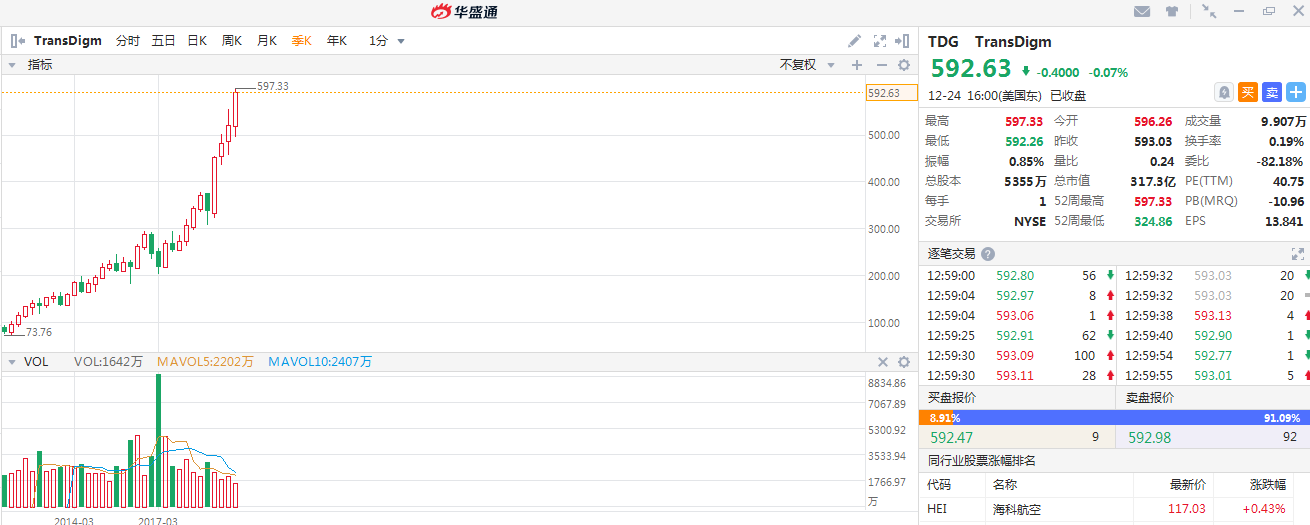Open main chart settings gear
This screenshot has width=1310, height=525.
point(904,65)
